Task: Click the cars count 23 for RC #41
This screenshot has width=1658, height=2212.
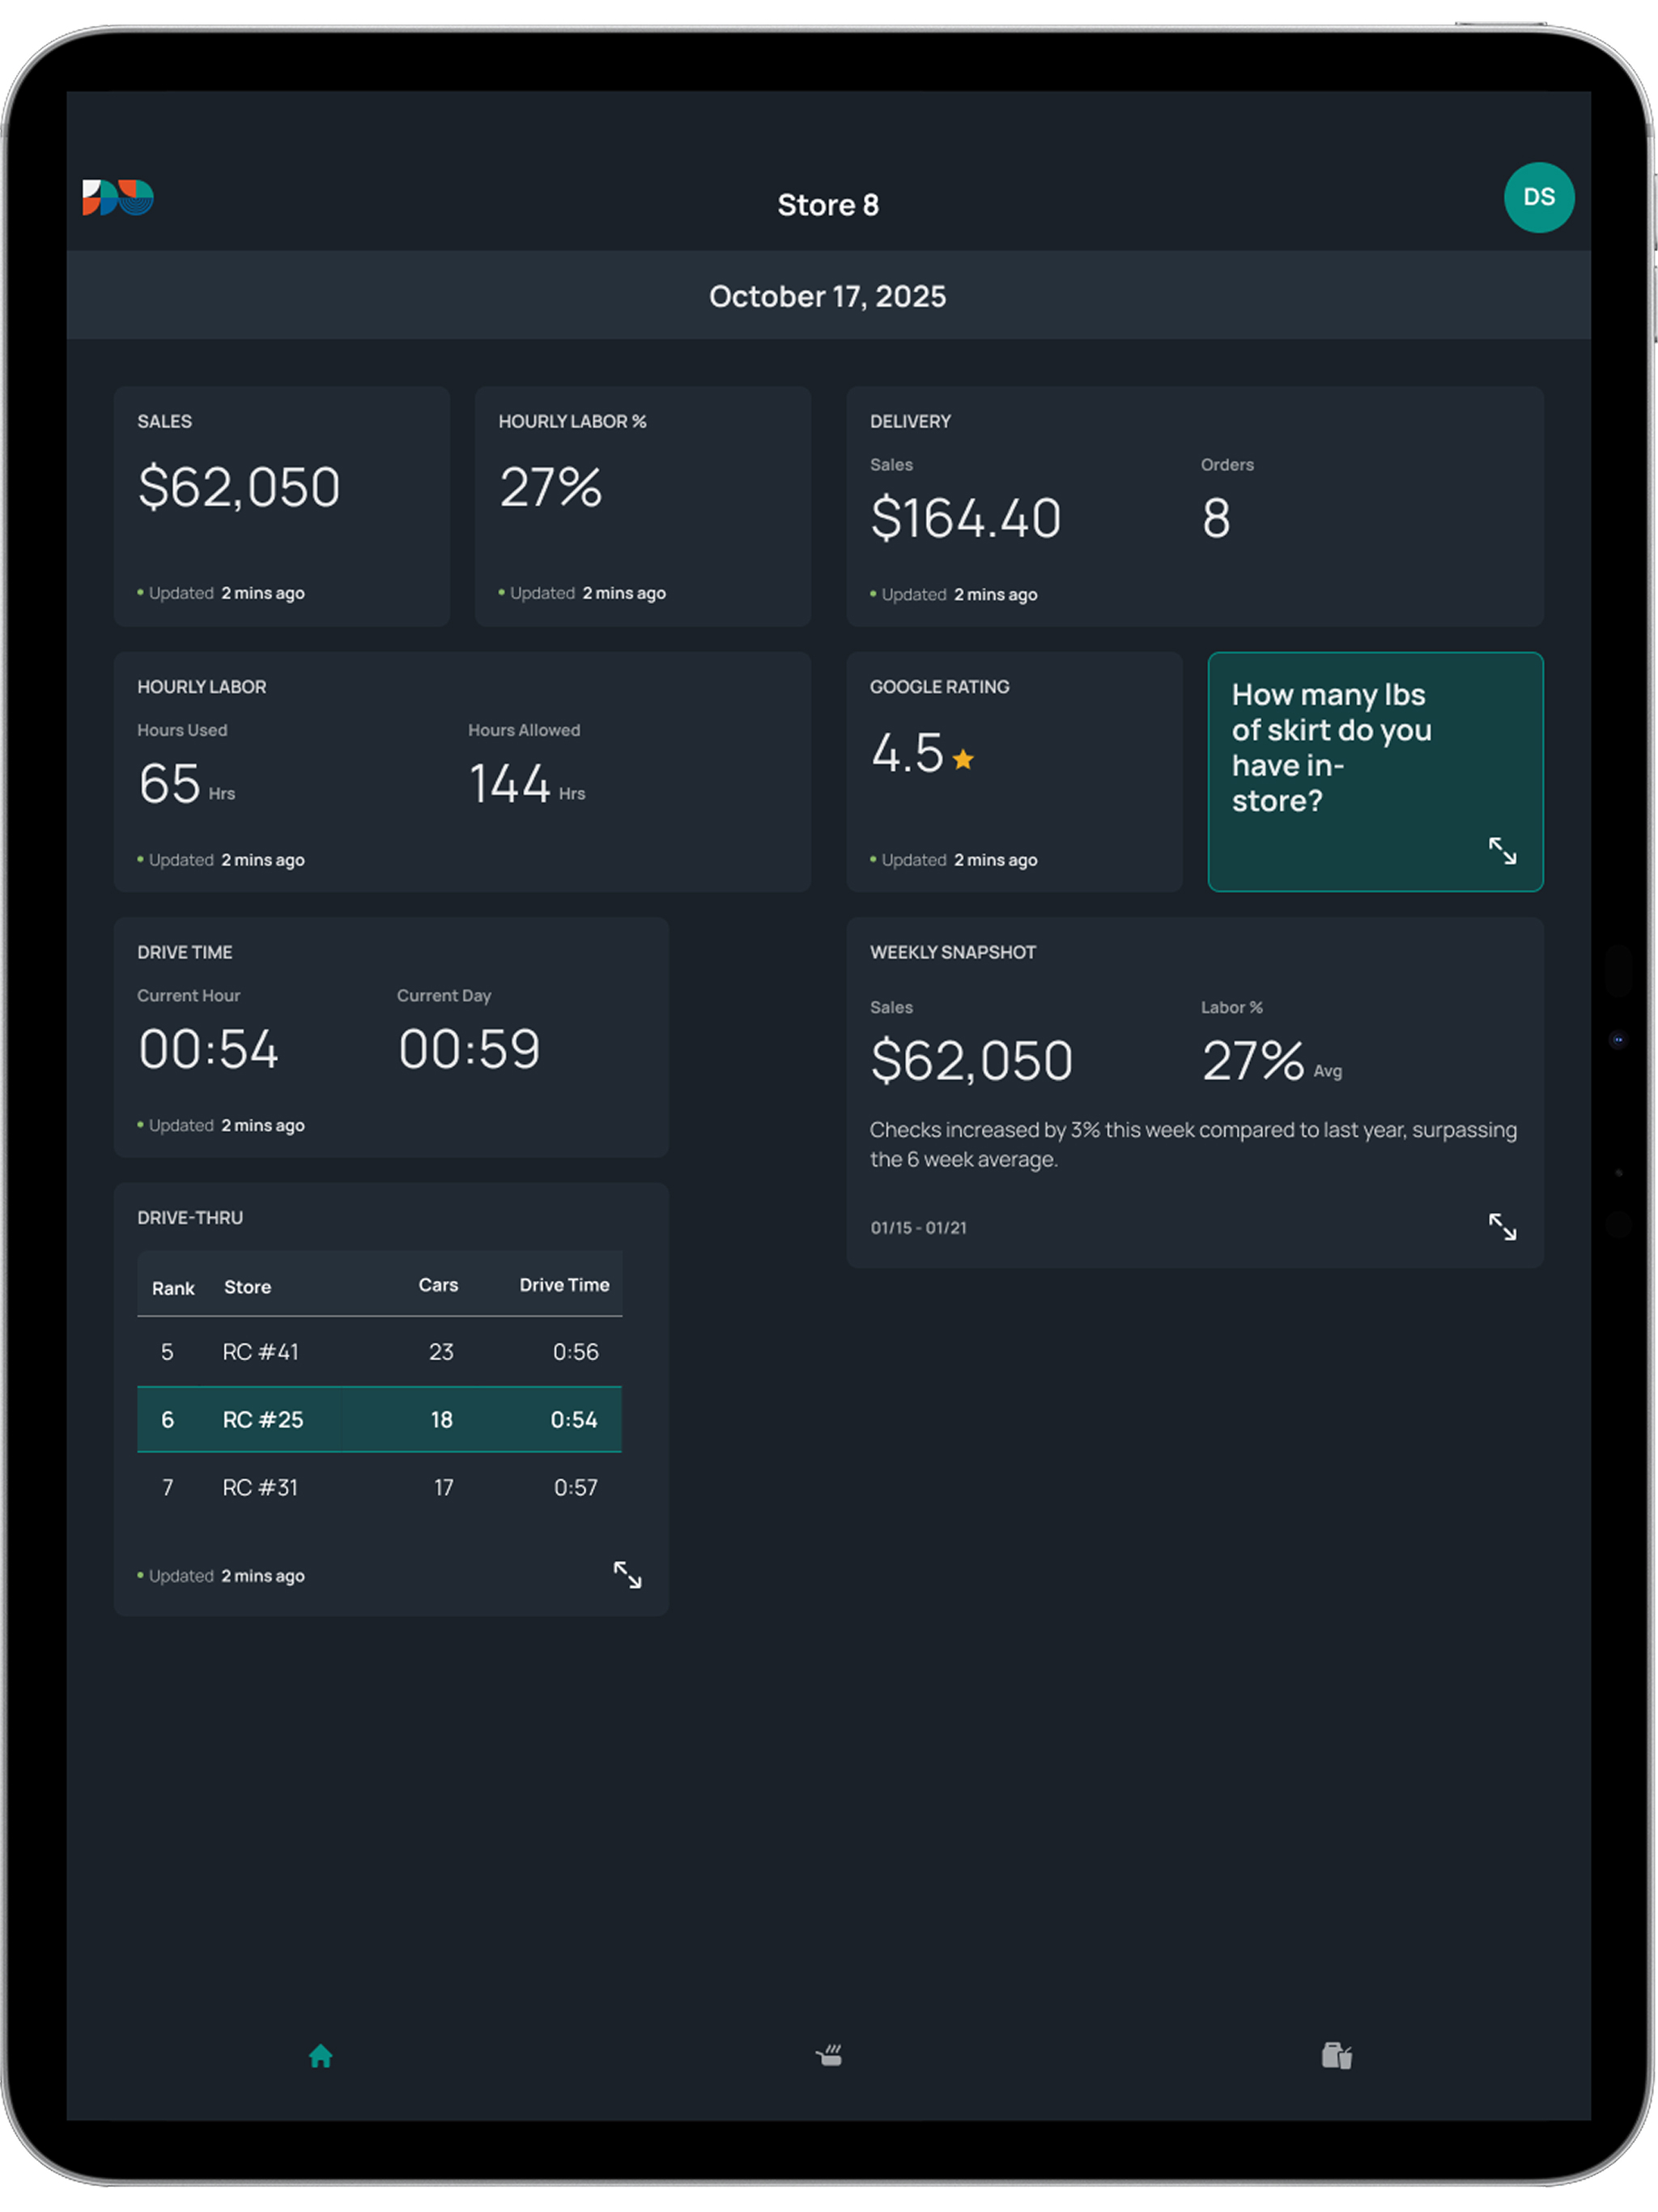Action: click(x=441, y=1352)
